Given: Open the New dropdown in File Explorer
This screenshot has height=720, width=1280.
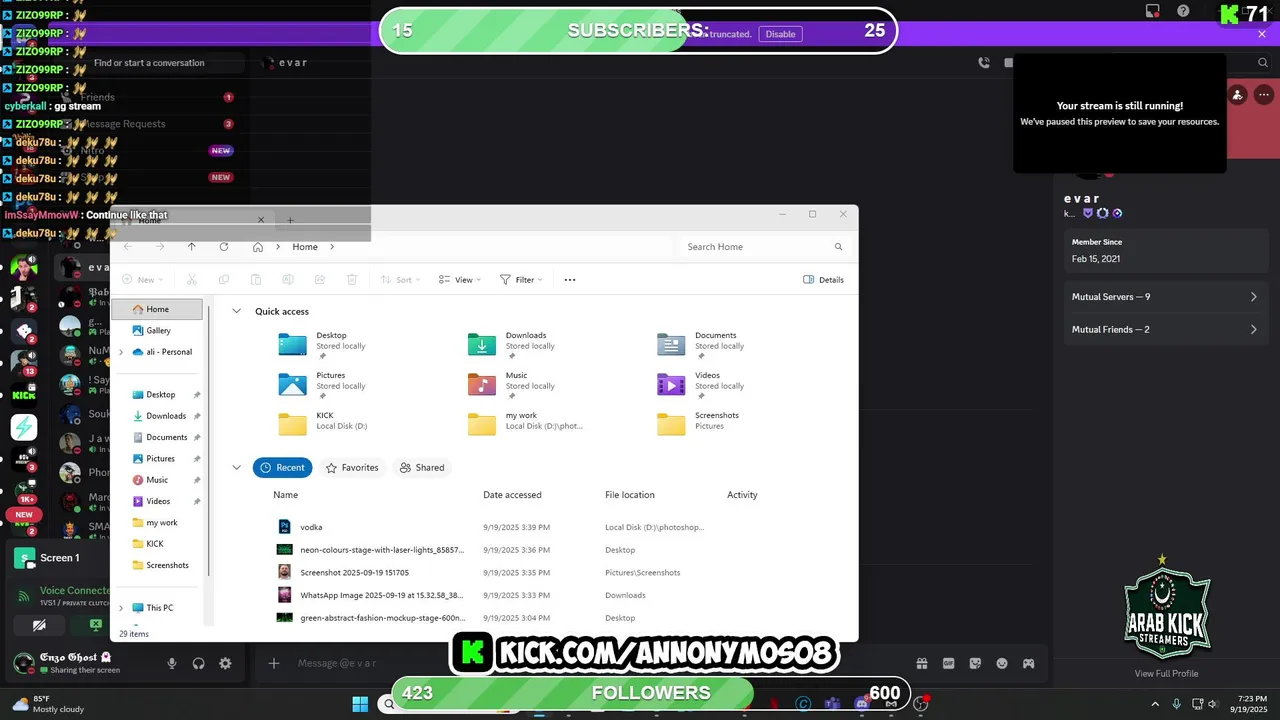Looking at the screenshot, I should pos(141,280).
